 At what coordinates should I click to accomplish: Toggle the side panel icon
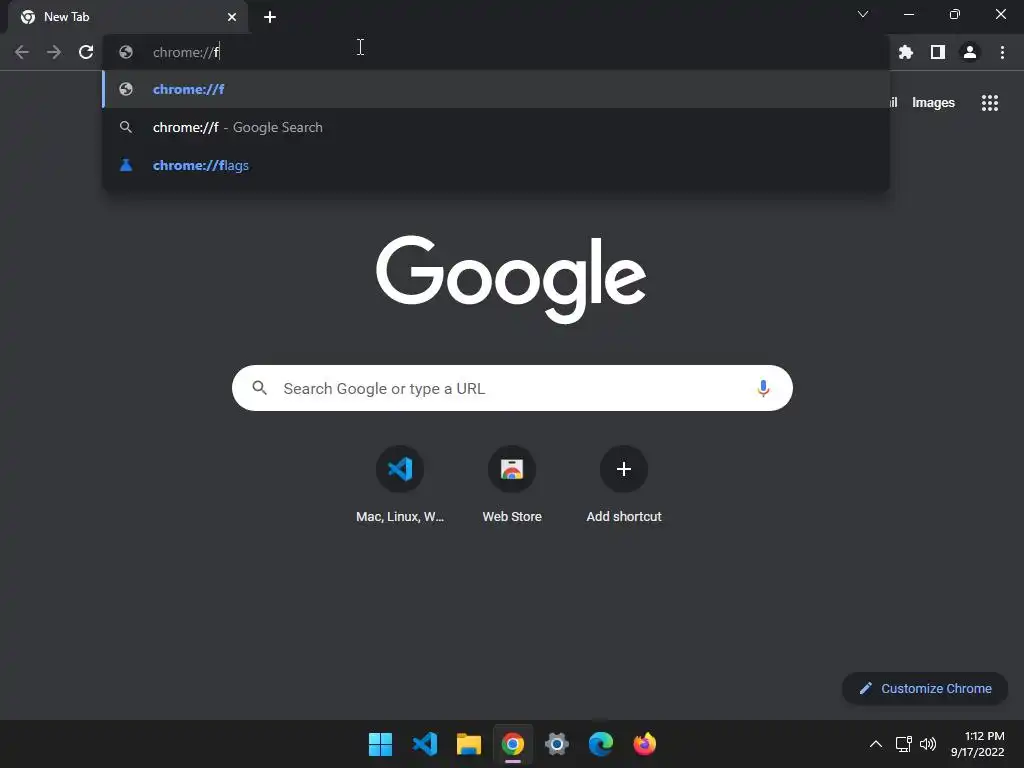click(x=938, y=52)
